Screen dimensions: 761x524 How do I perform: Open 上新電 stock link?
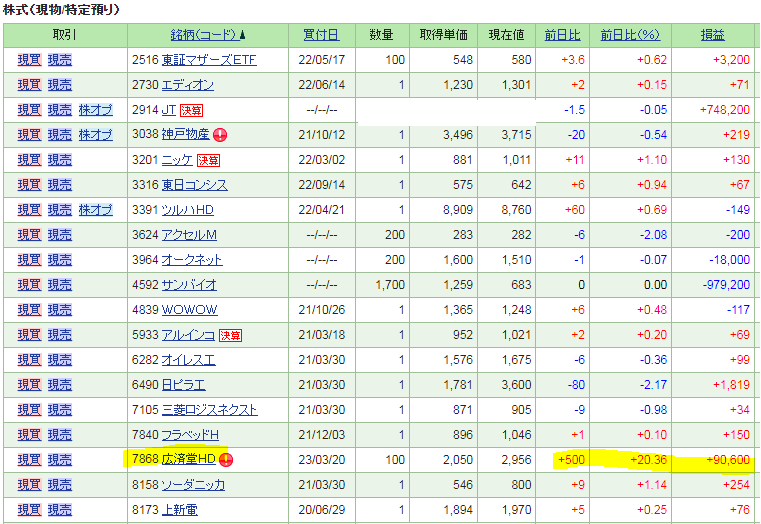tap(179, 510)
